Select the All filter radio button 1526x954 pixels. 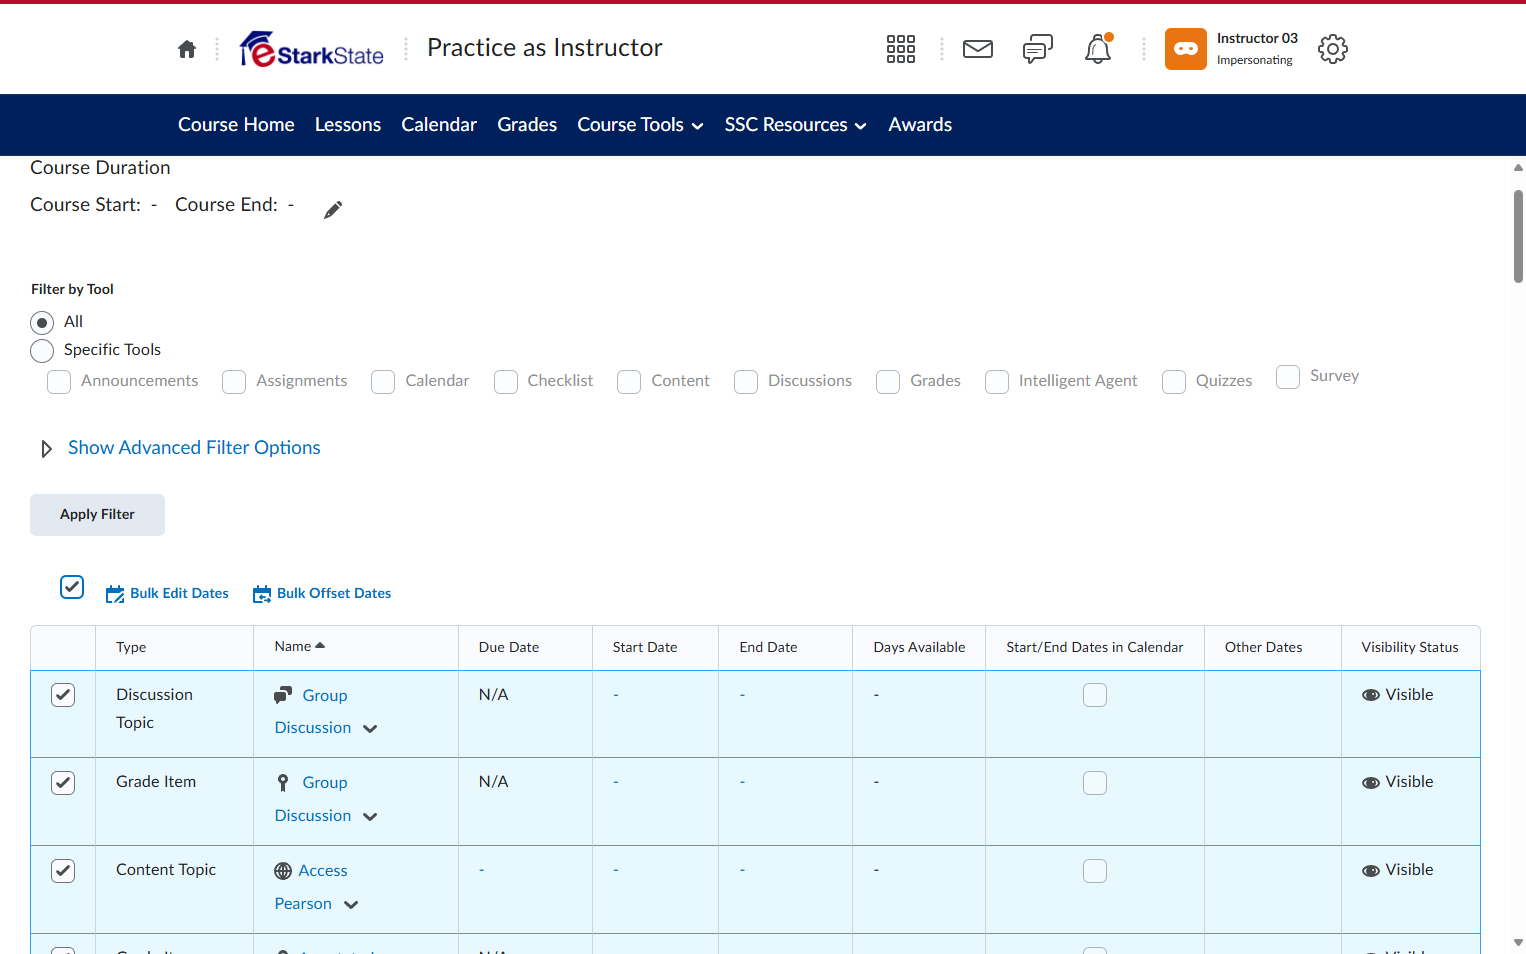pyautogui.click(x=42, y=322)
